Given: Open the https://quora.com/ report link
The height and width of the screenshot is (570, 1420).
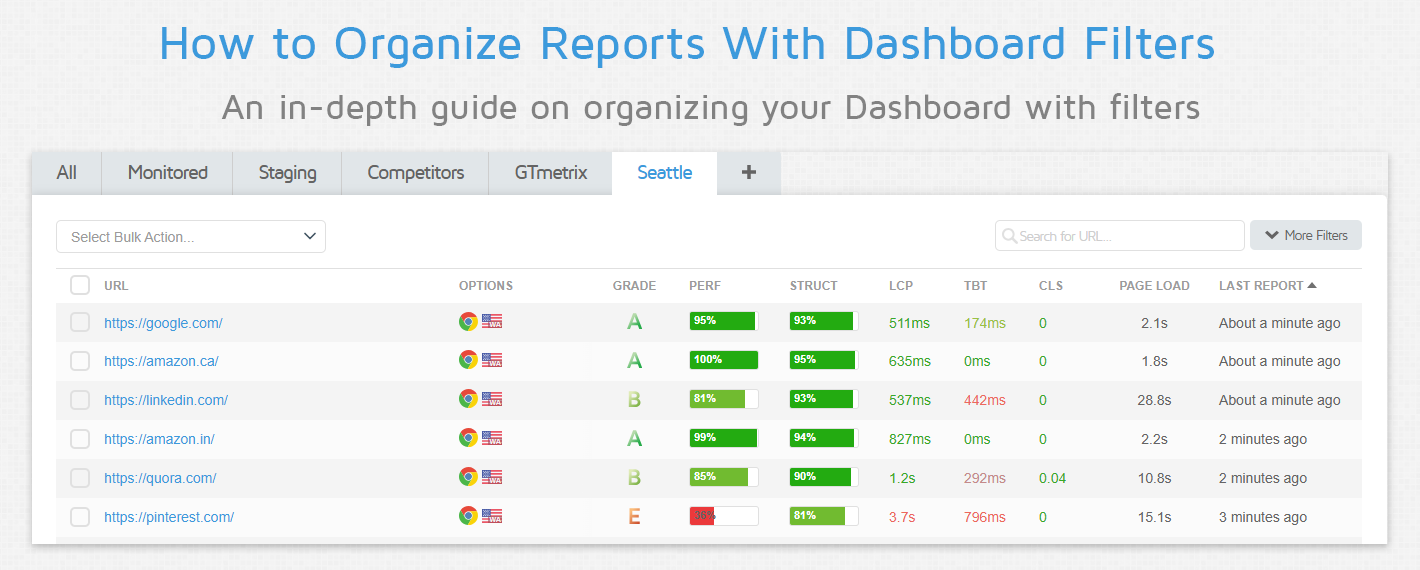Looking at the screenshot, I should pyautogui.click(x=160, y=479).
